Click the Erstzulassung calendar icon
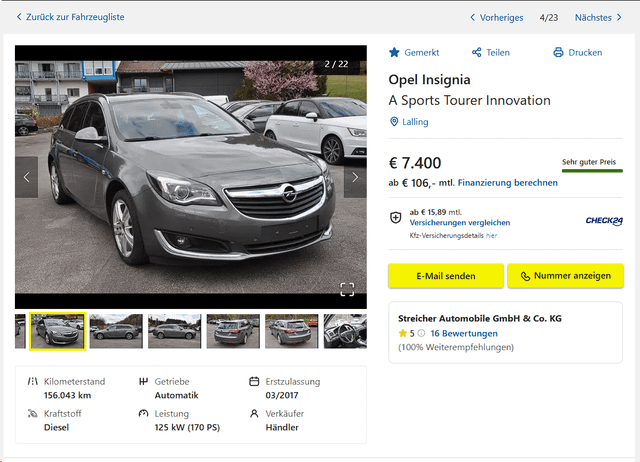640x462 pixels. [x=254, y=381]
